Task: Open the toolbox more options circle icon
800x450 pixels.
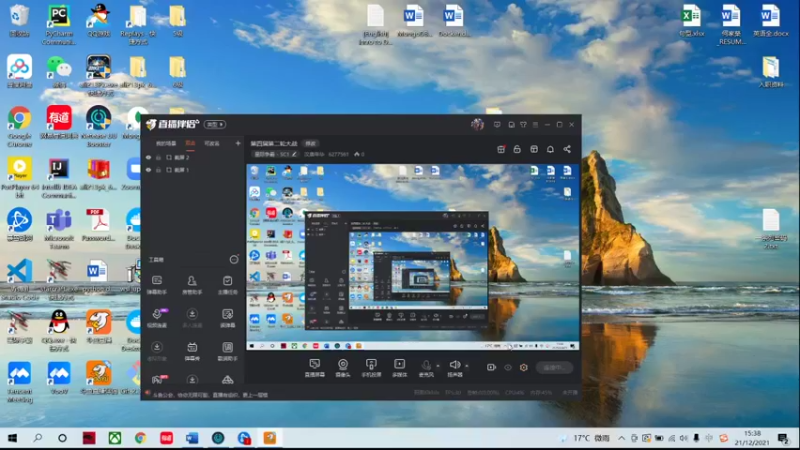Action: click(x=234, y=260)
